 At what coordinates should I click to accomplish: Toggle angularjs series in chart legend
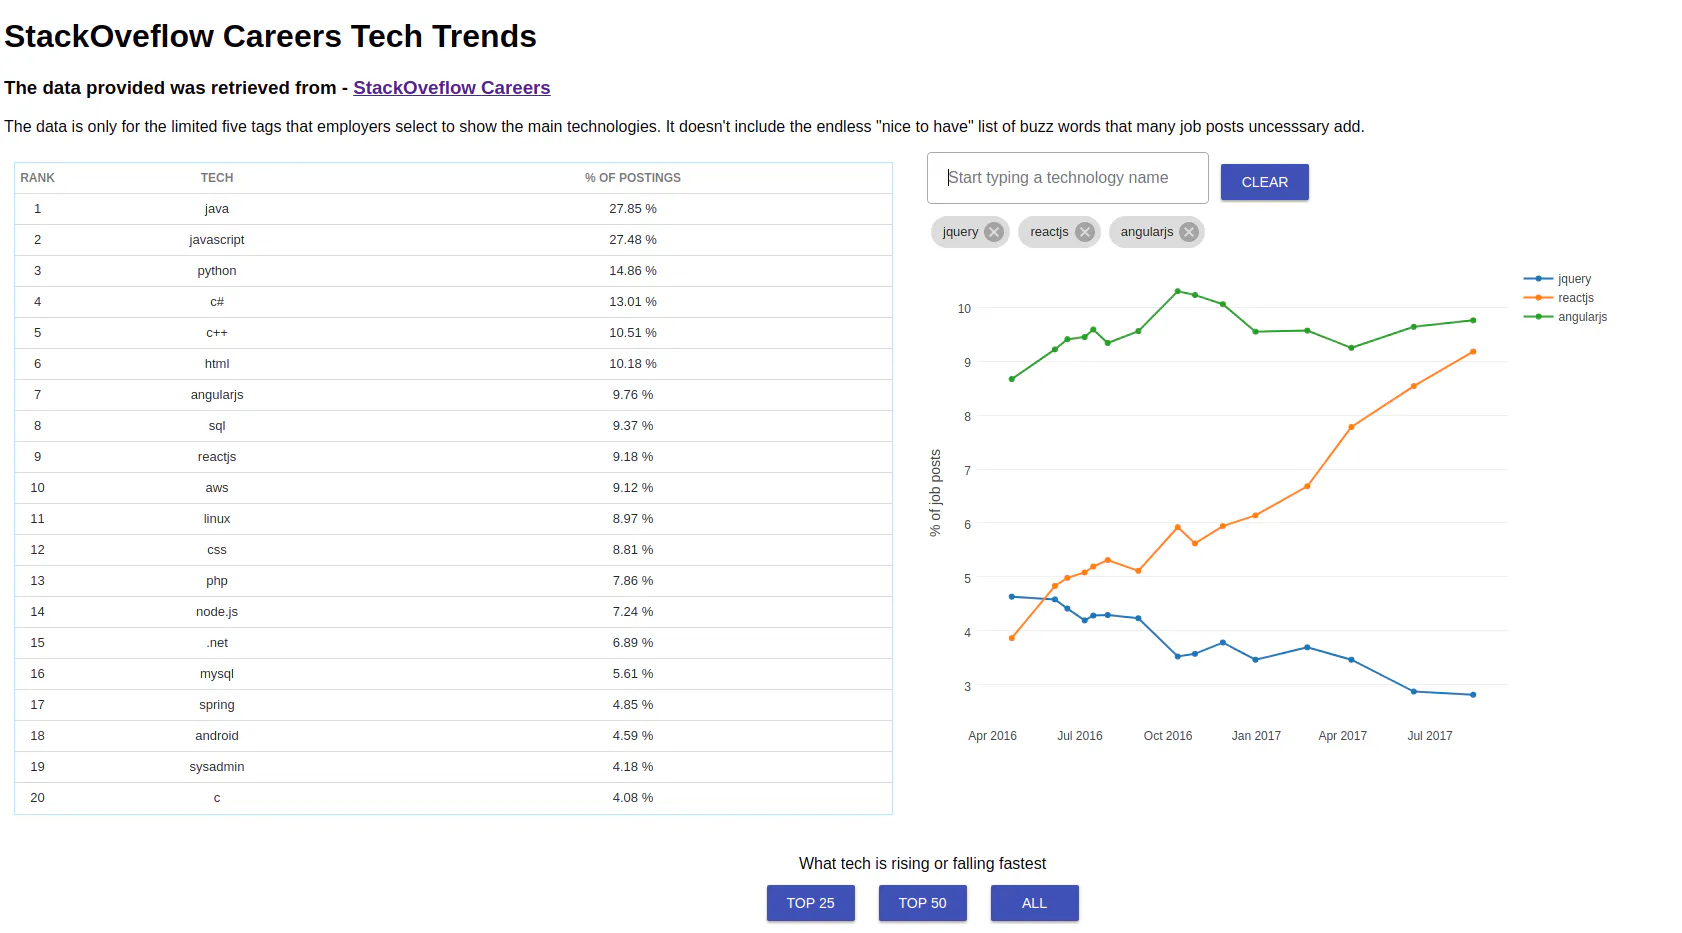[x=1565, y=317]
